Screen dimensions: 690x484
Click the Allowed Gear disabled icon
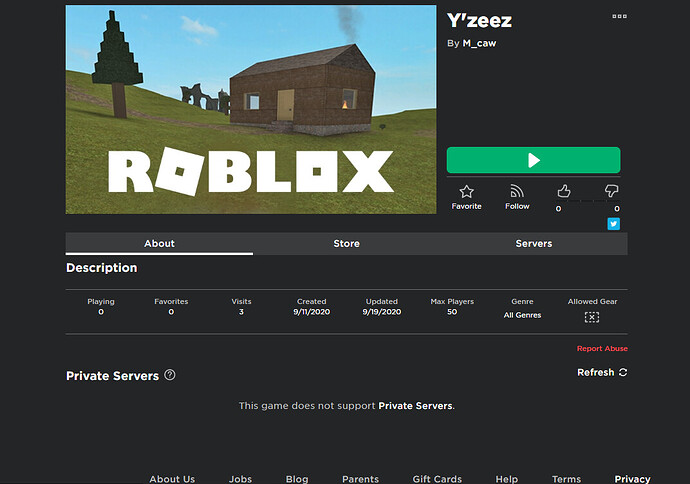pyautogui.click(x=592, y=317)
